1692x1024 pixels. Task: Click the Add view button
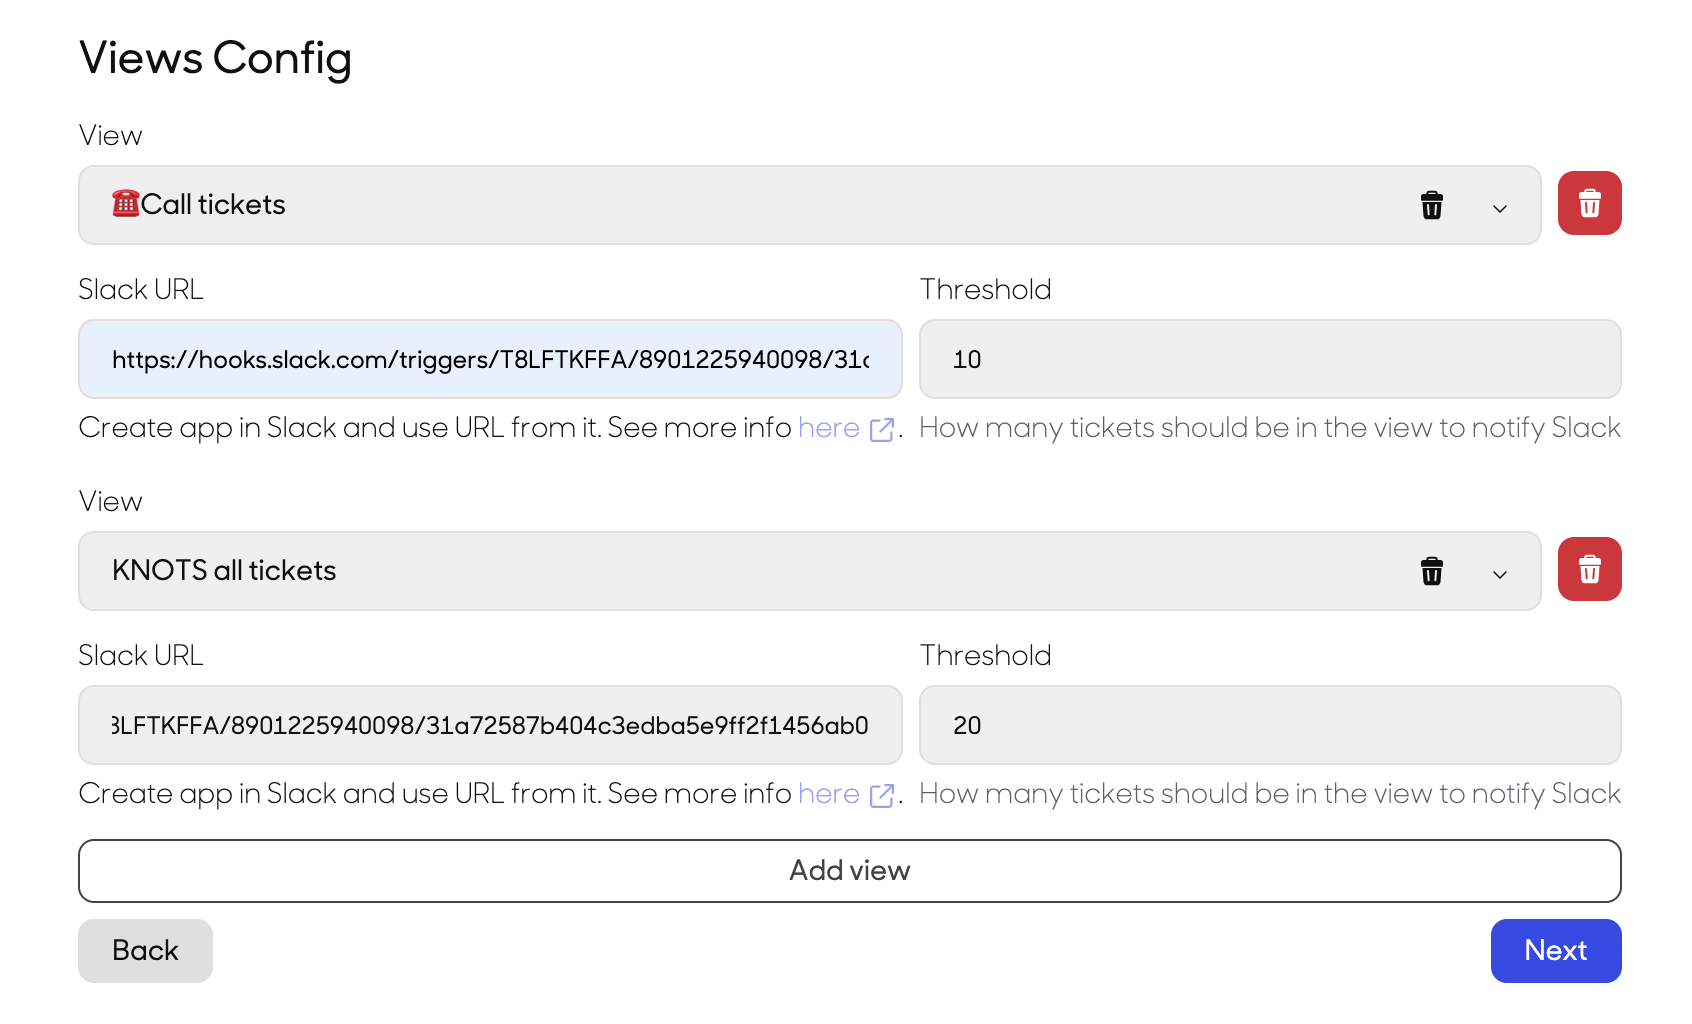[x=850, y=871]
